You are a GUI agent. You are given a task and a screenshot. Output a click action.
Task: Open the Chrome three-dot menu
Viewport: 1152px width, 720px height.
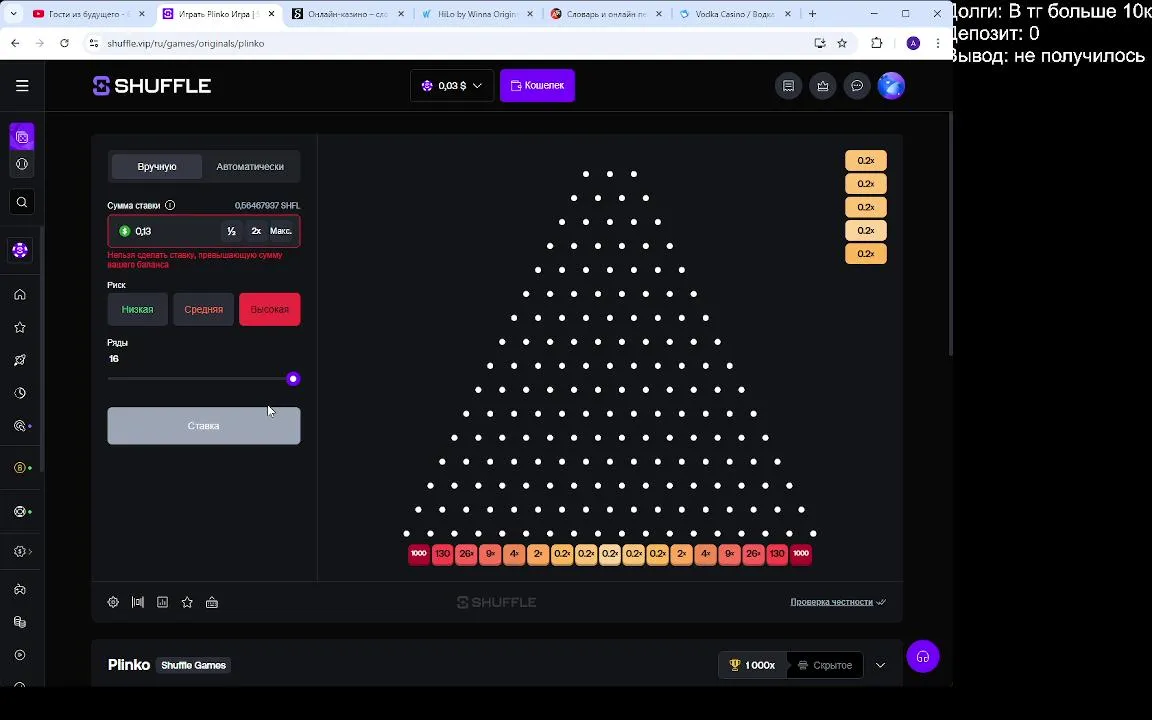pyautogui.click(x=937, y=43)
